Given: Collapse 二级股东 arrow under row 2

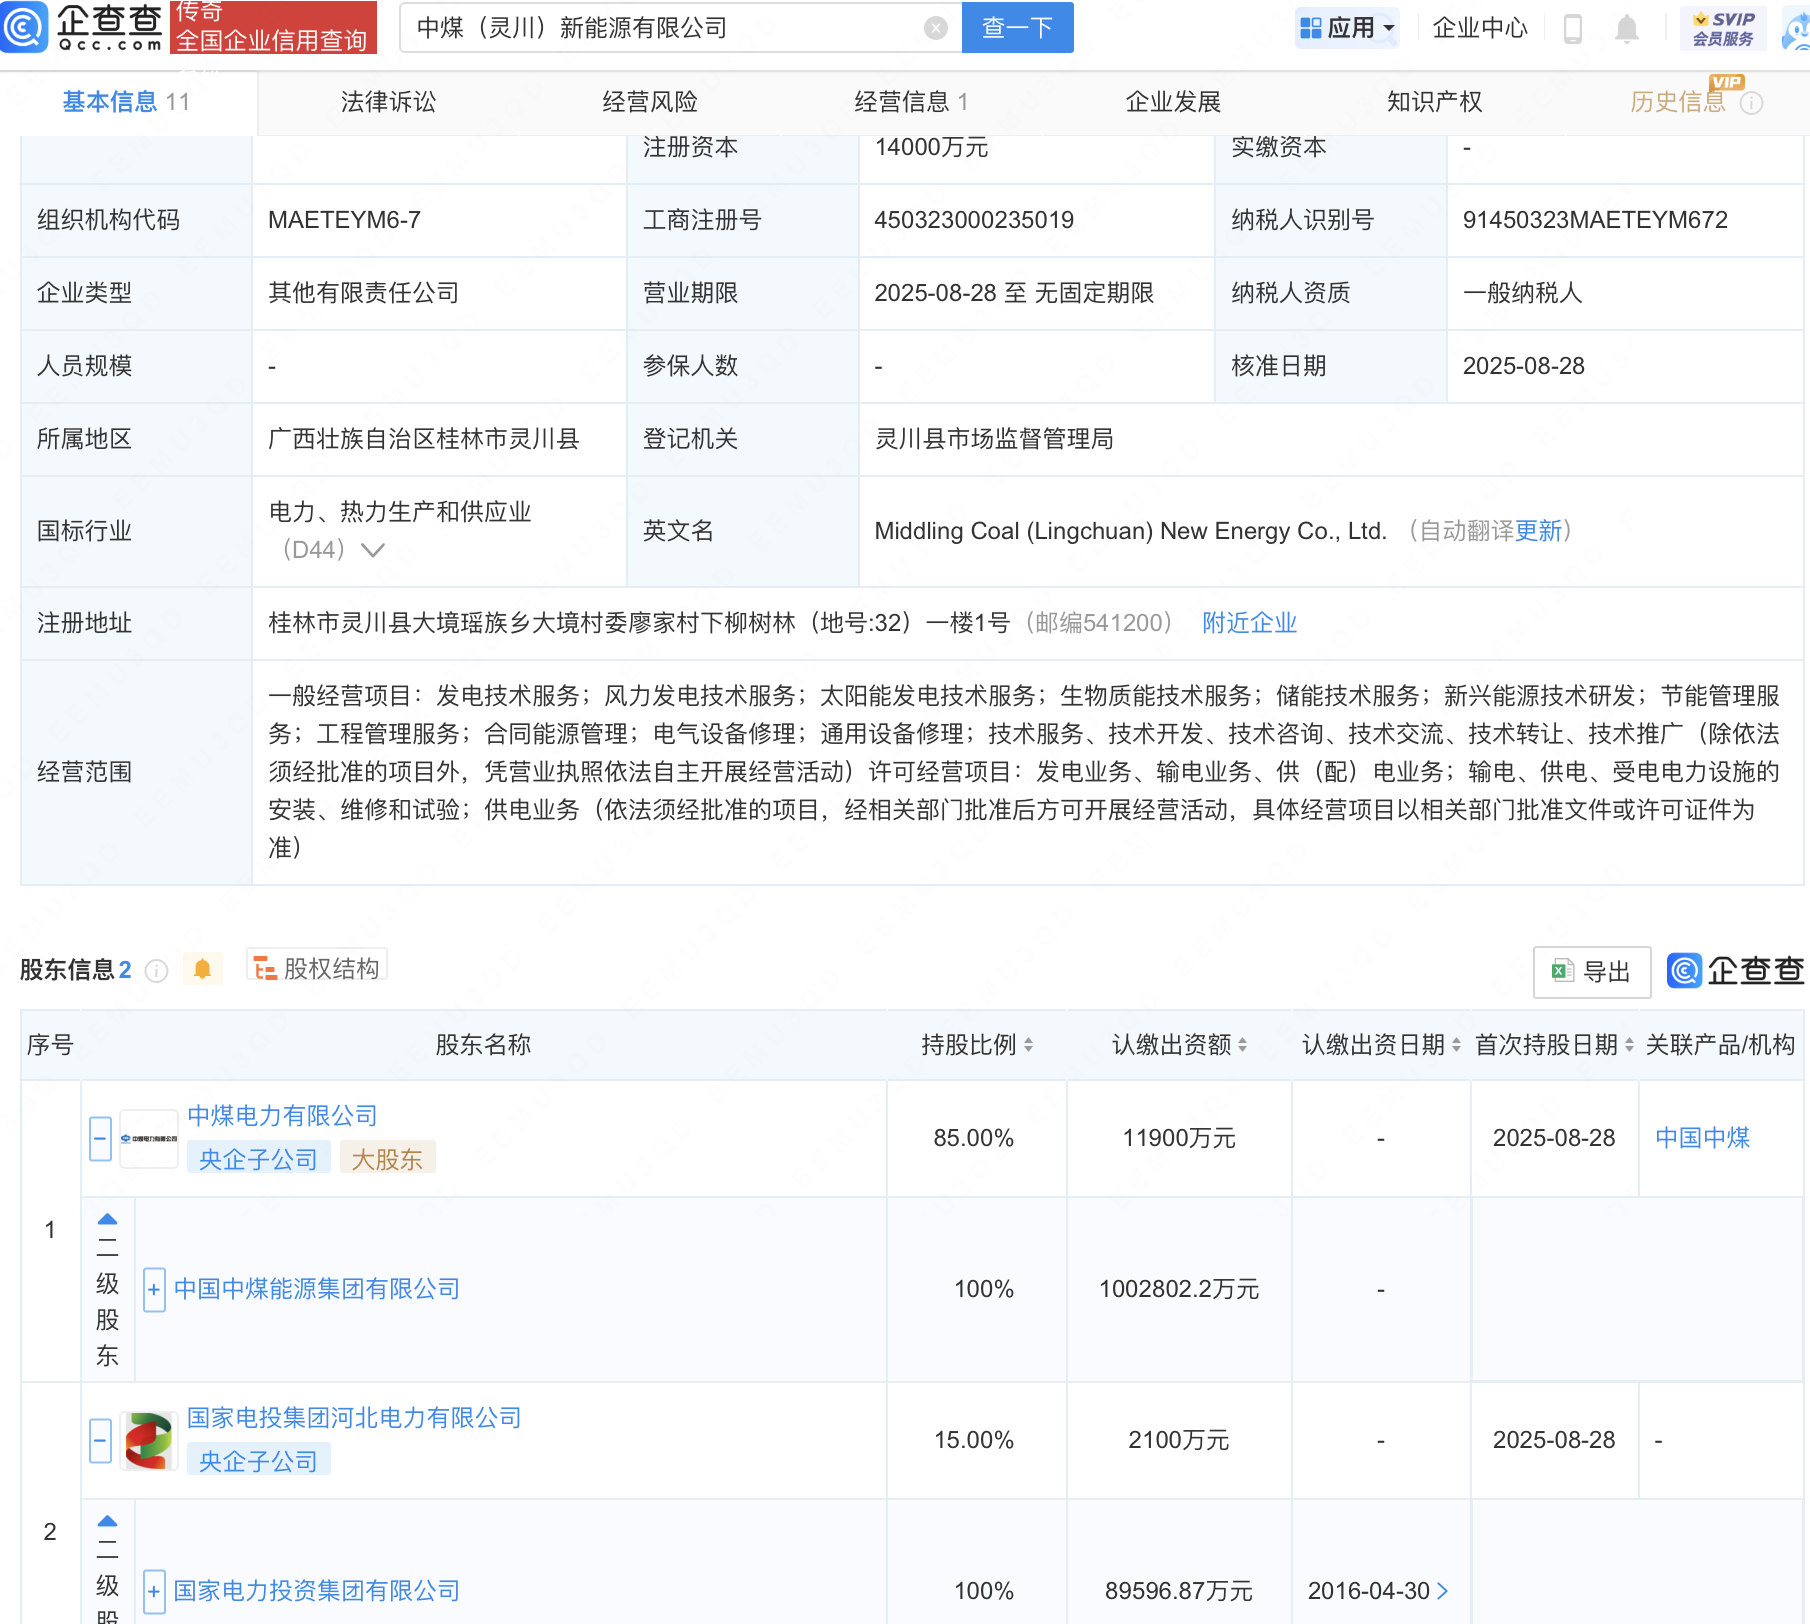Looking at the screenshot, I should pyautogui.click(x=107, y=1521).
